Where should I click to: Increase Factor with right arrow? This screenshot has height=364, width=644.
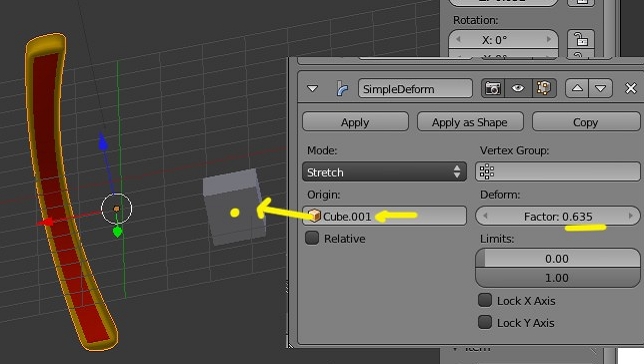630,216
